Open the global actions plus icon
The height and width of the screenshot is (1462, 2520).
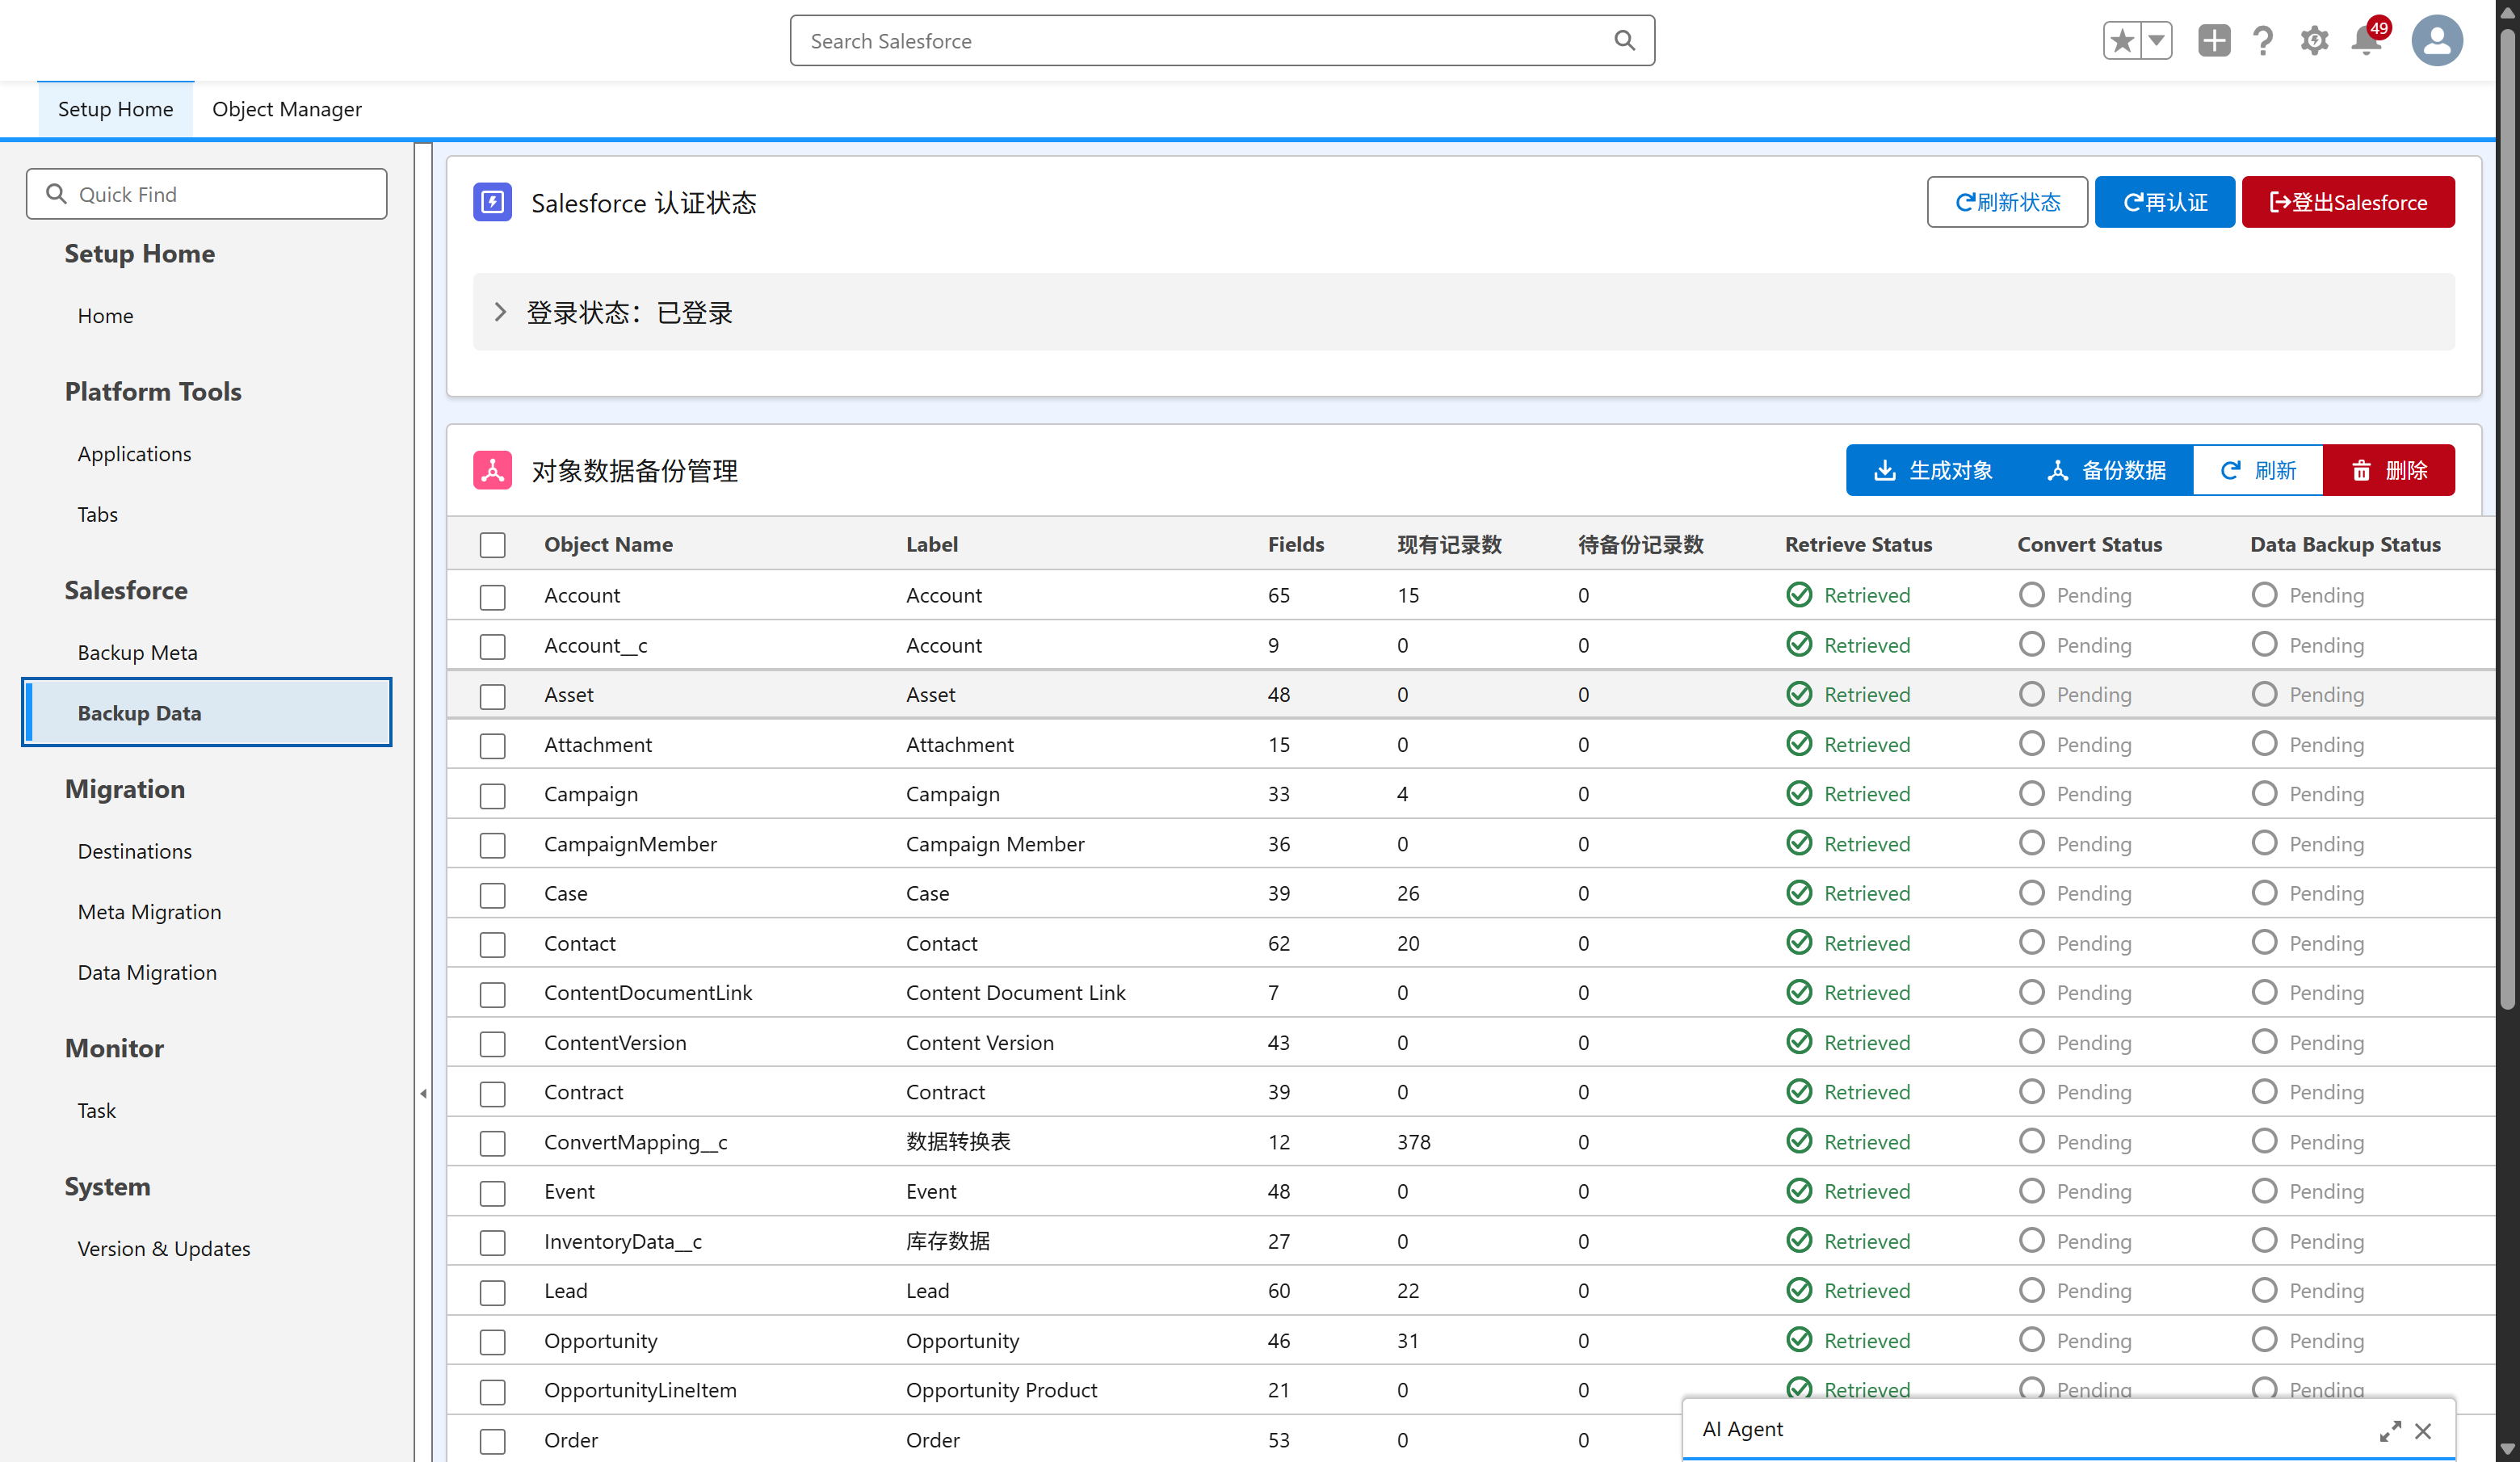click(2214, 41)
